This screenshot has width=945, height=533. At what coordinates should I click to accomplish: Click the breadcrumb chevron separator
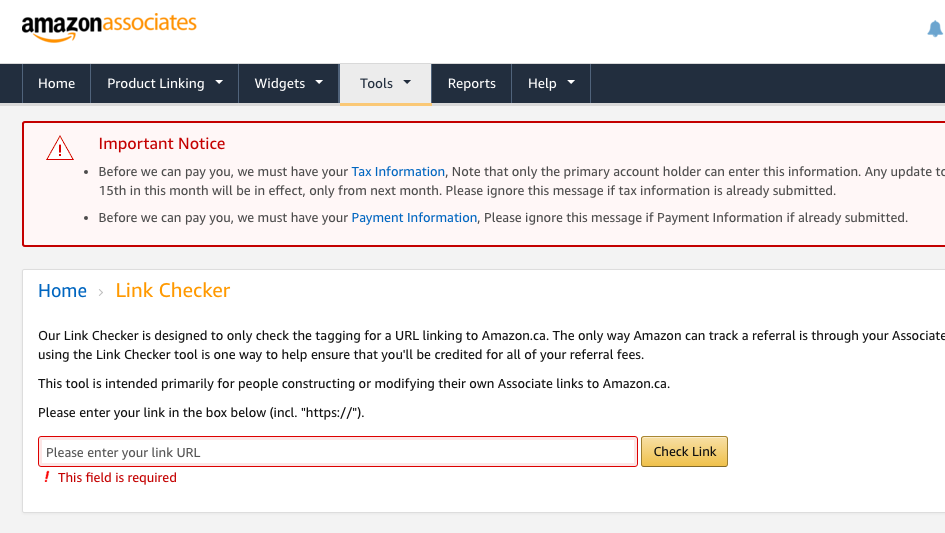(101, 292)
